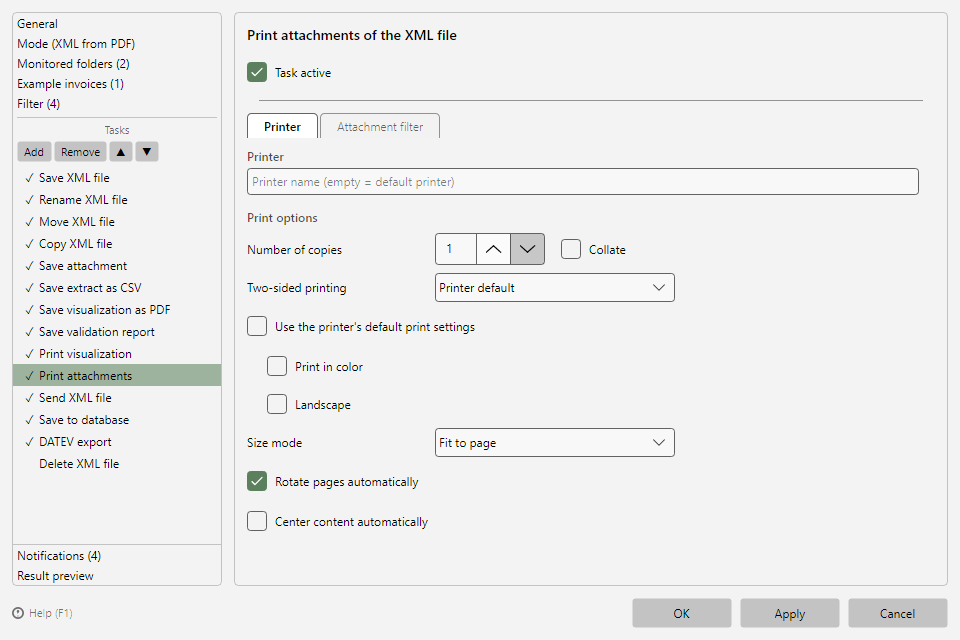
Task: Open Notifications (4) section
Action: click(59, 556)
